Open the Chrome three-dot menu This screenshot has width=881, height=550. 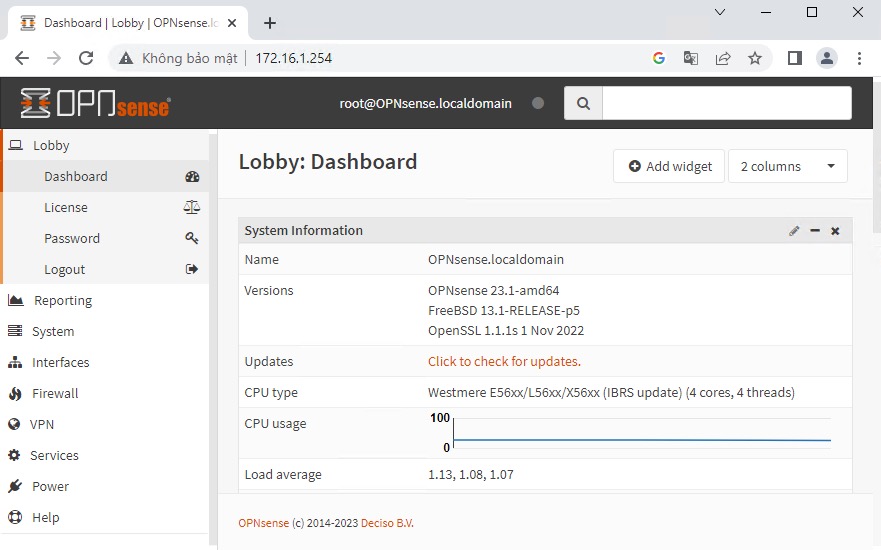tap(859, 58)
